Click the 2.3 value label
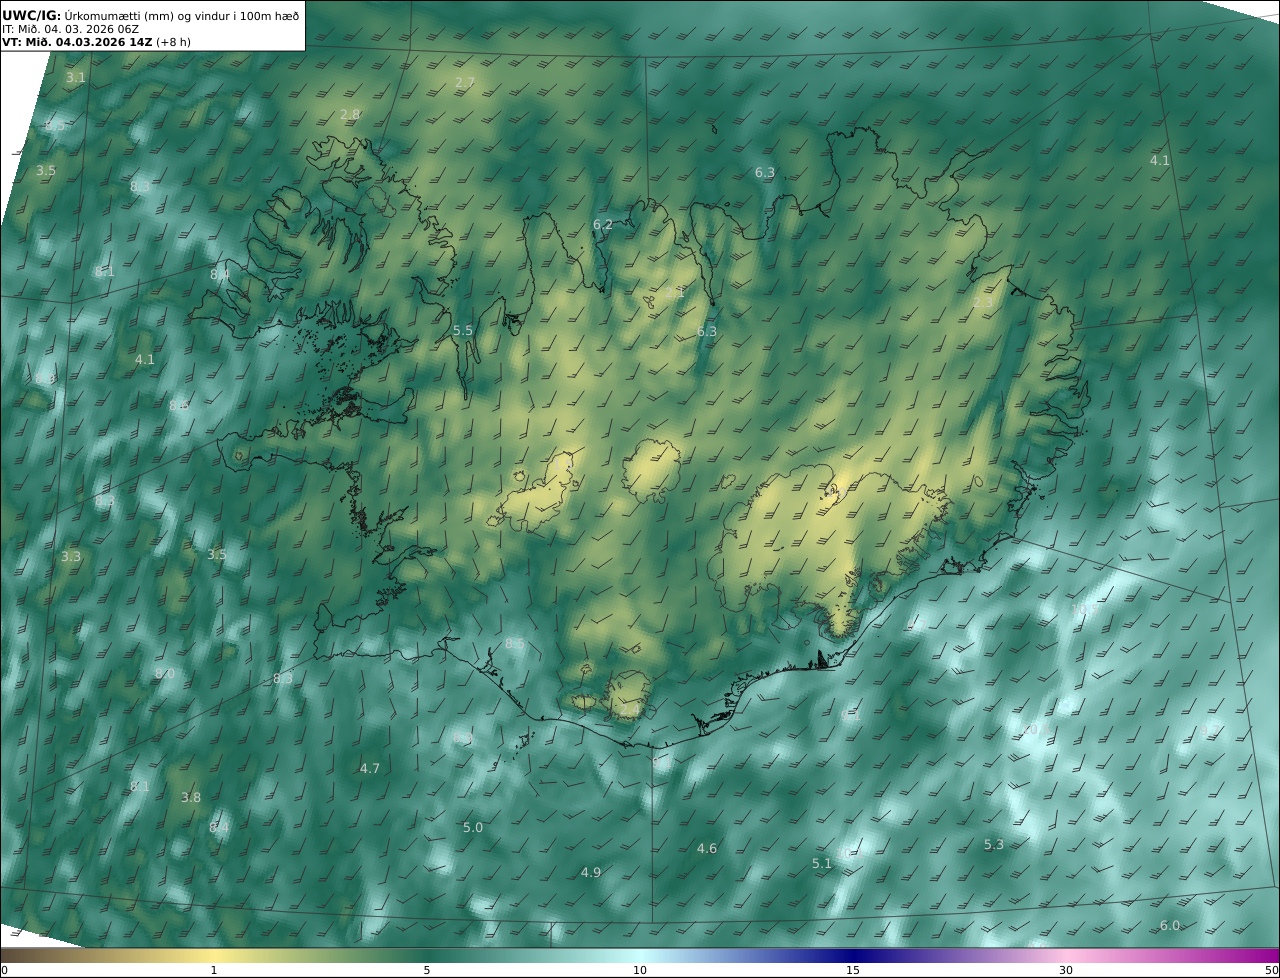The image size is (1280, 978). pos(983,303)
